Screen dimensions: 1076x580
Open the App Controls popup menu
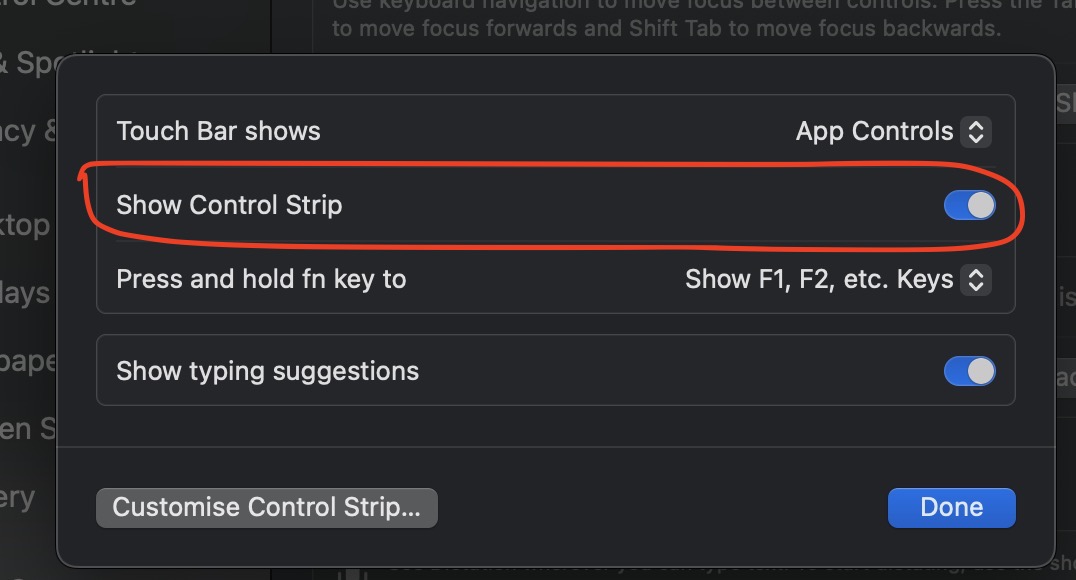pos(891,131)
